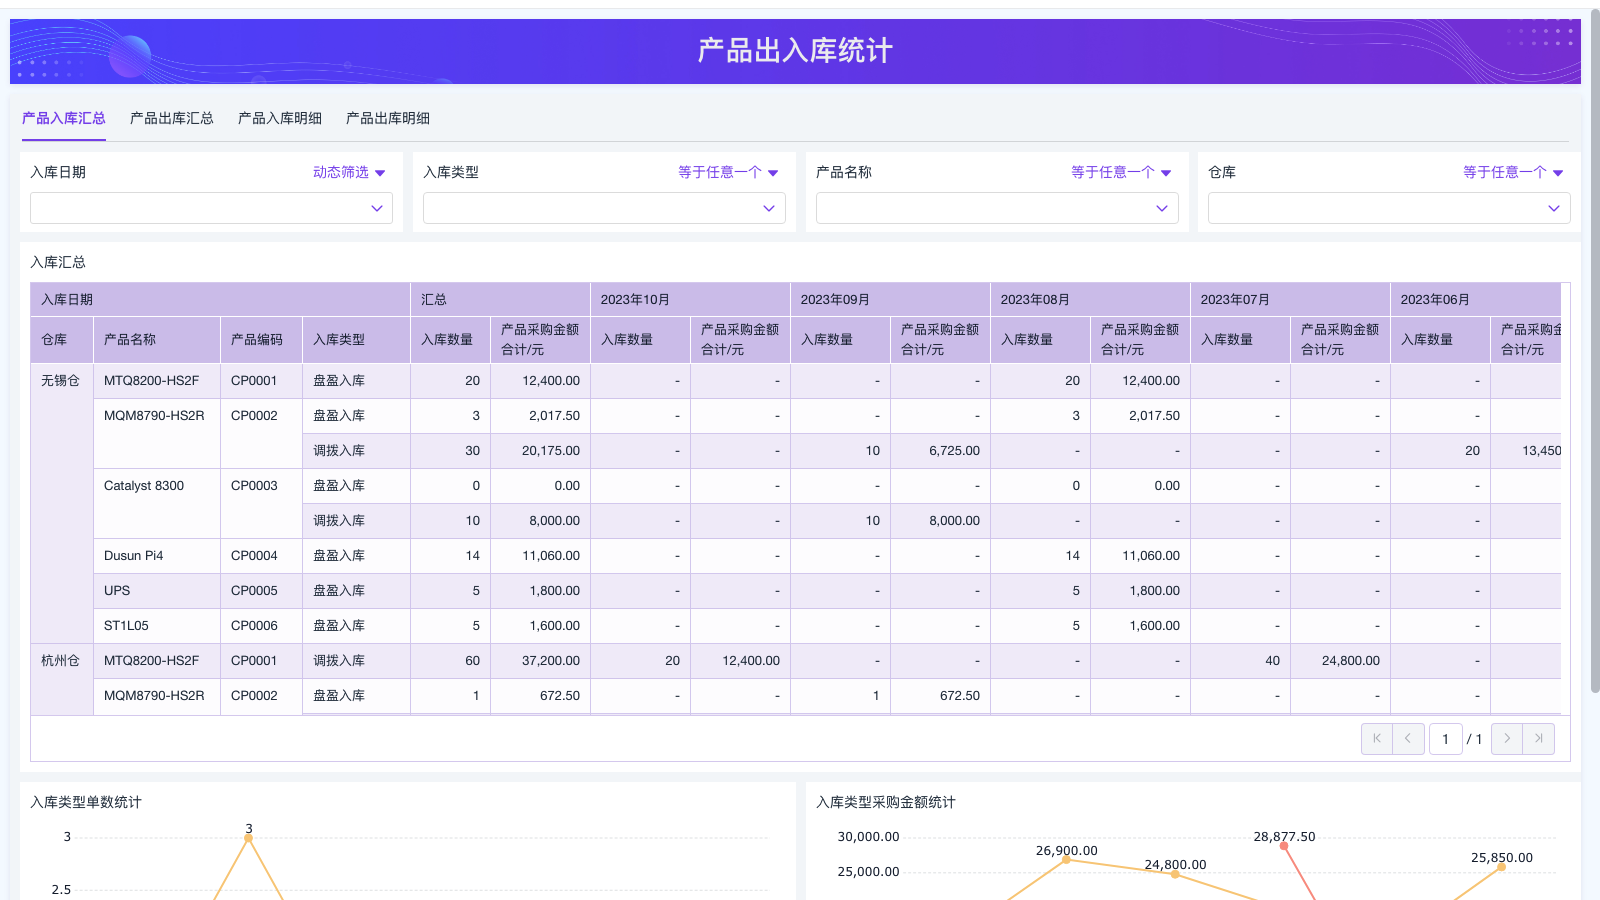Jump to last table page

click(1539, 739)
